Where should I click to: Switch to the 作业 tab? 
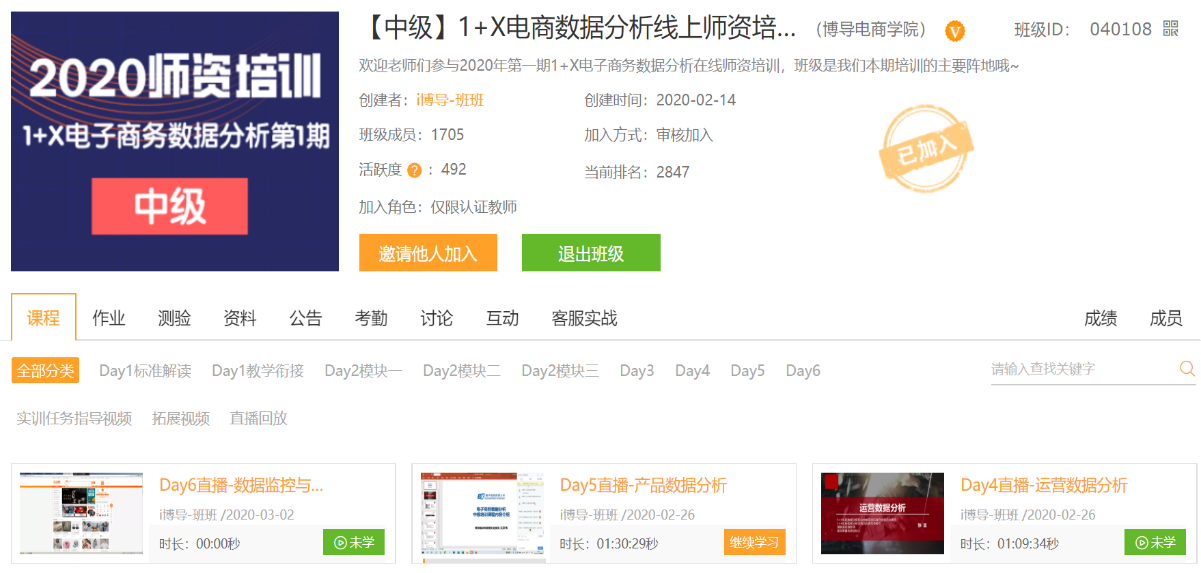[109, 318]
